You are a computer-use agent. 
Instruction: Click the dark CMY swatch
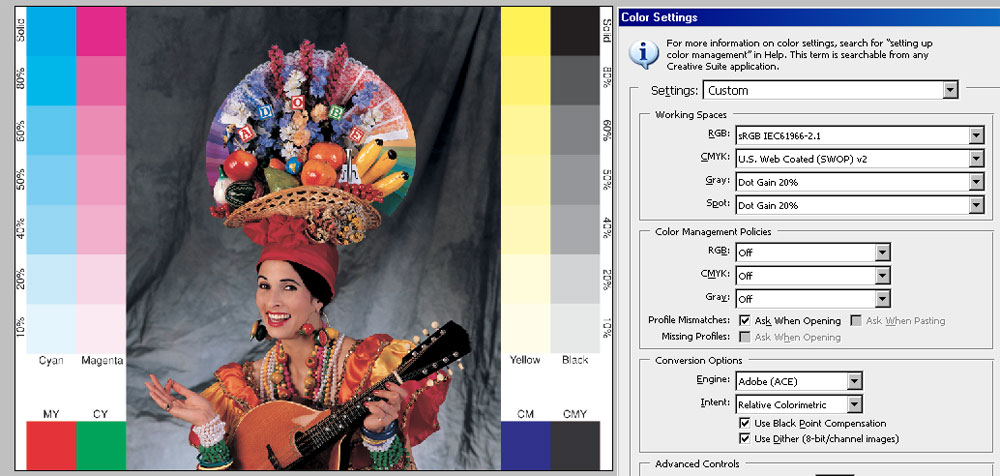(575, 445)
